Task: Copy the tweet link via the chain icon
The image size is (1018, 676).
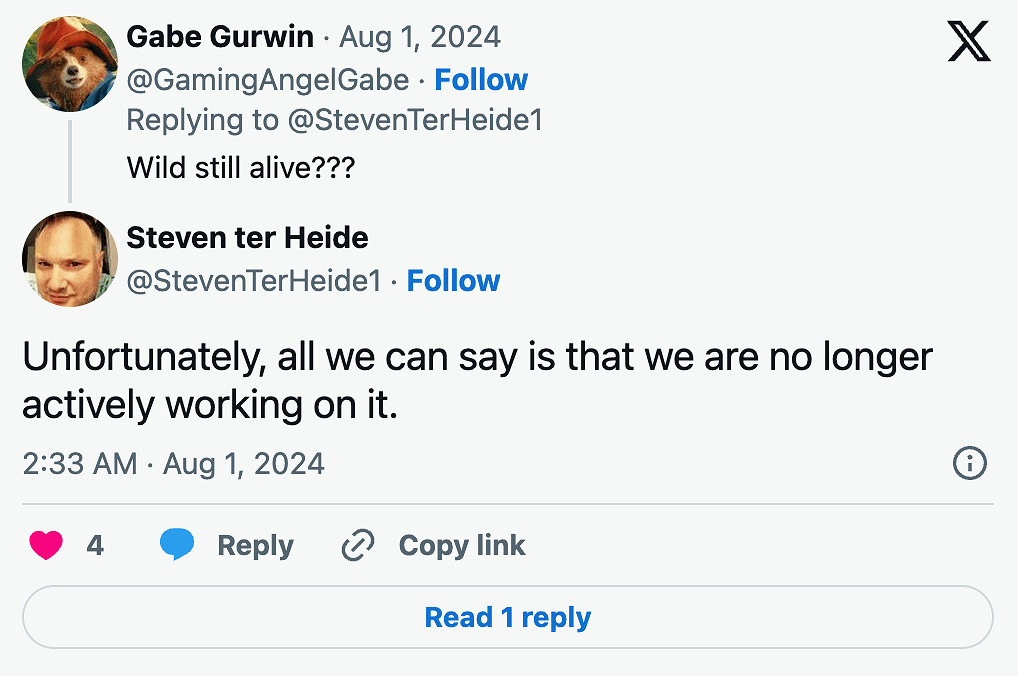Action: tap(357, 545)
